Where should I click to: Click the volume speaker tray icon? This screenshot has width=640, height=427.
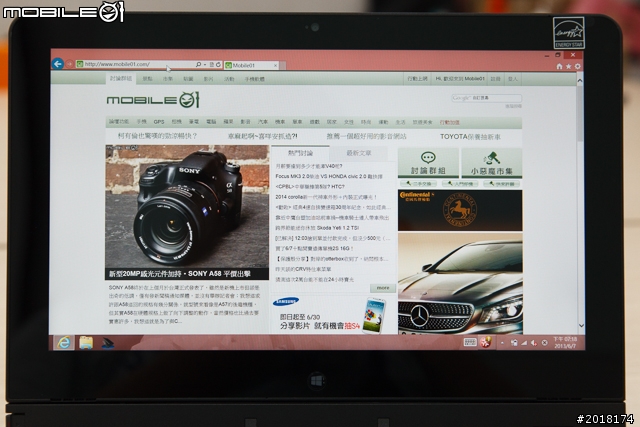533,343
